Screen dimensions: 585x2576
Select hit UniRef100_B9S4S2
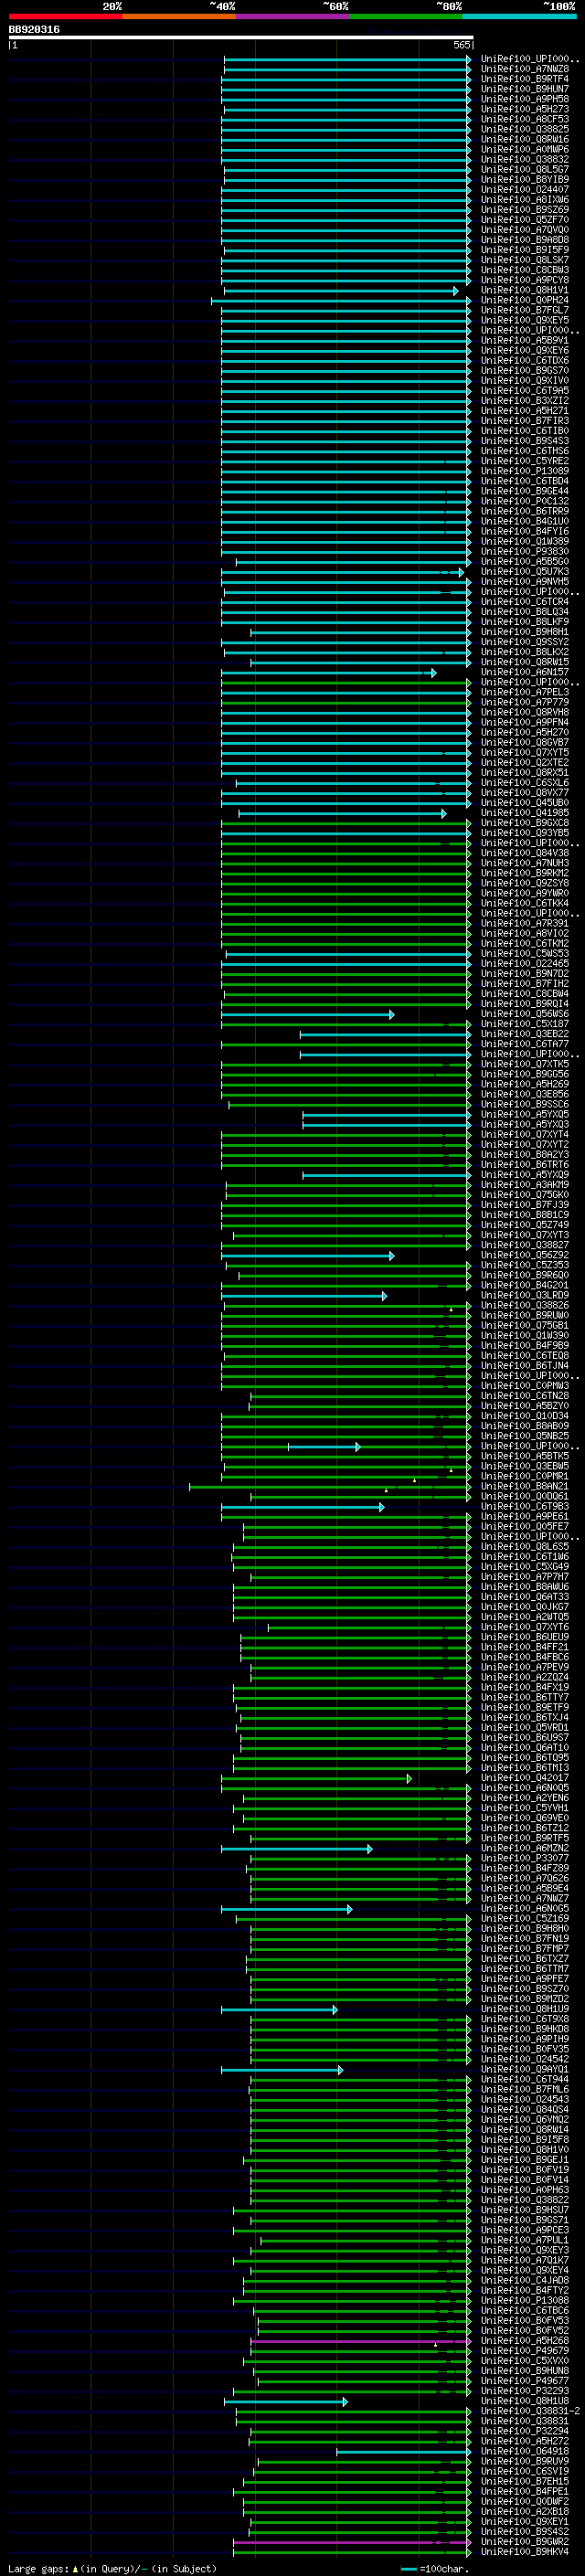coord(525,2531)
